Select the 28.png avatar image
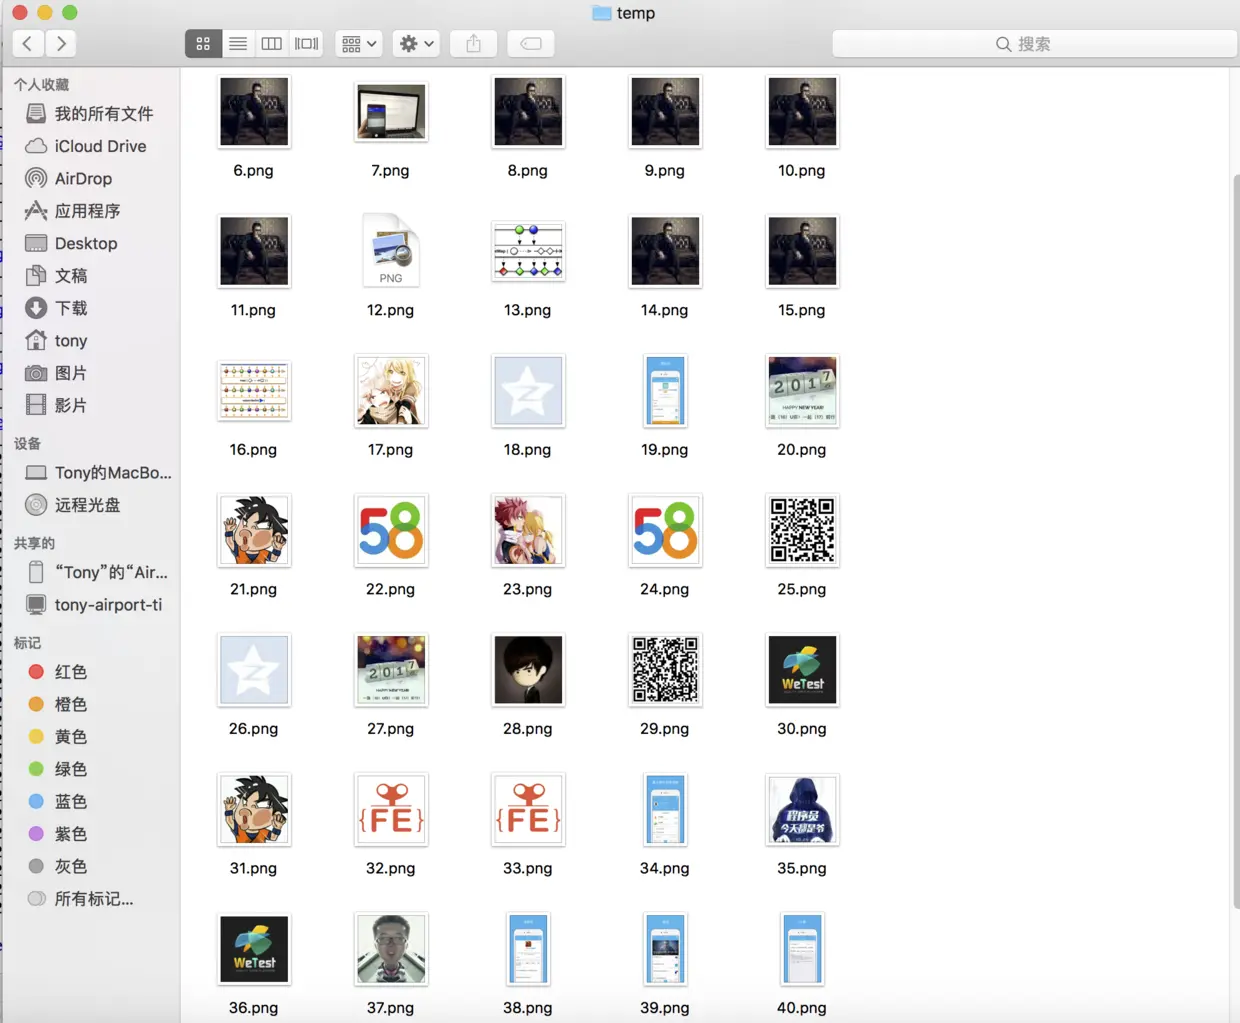The height and width of the screenshot is (1023, 1240). coord(528,670)
